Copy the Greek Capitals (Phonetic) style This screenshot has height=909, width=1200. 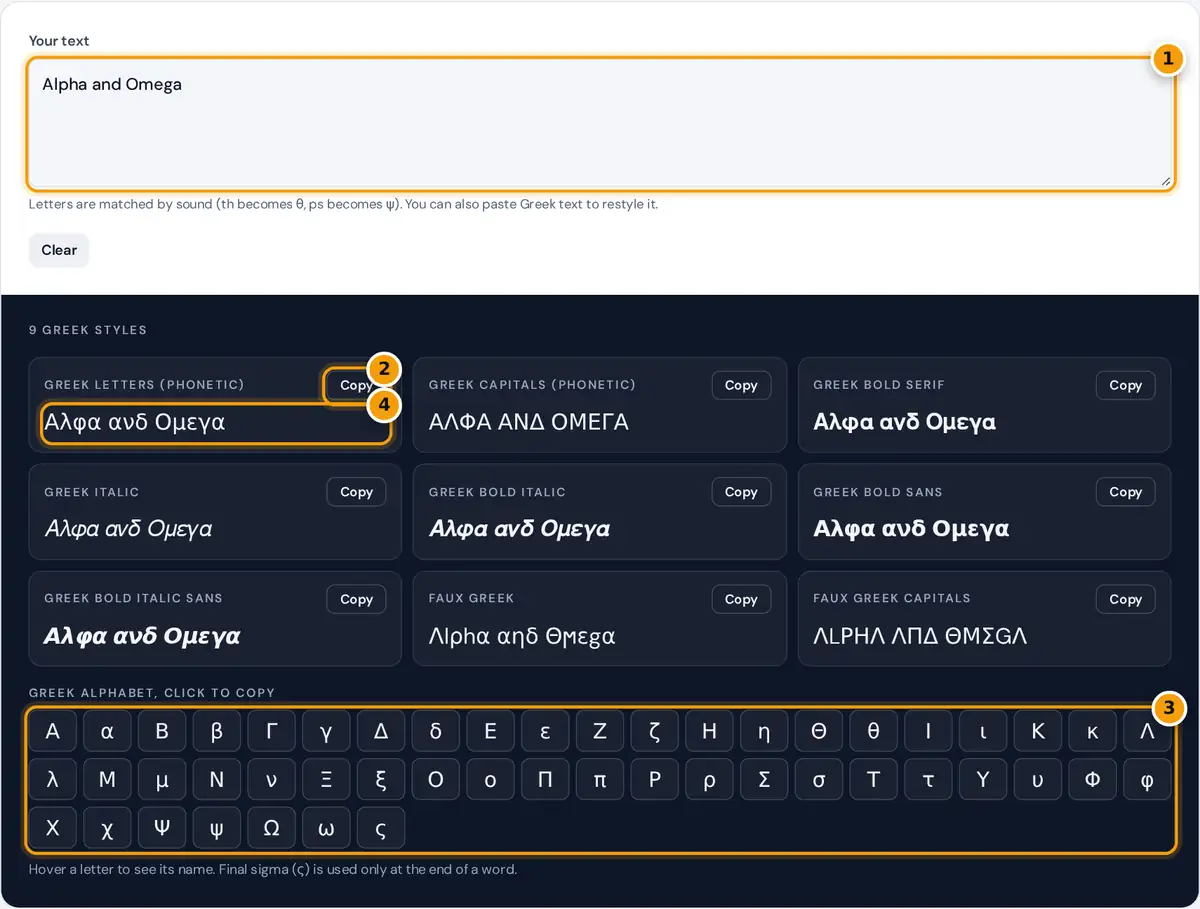pyautogui.click(x=741, y=385)
